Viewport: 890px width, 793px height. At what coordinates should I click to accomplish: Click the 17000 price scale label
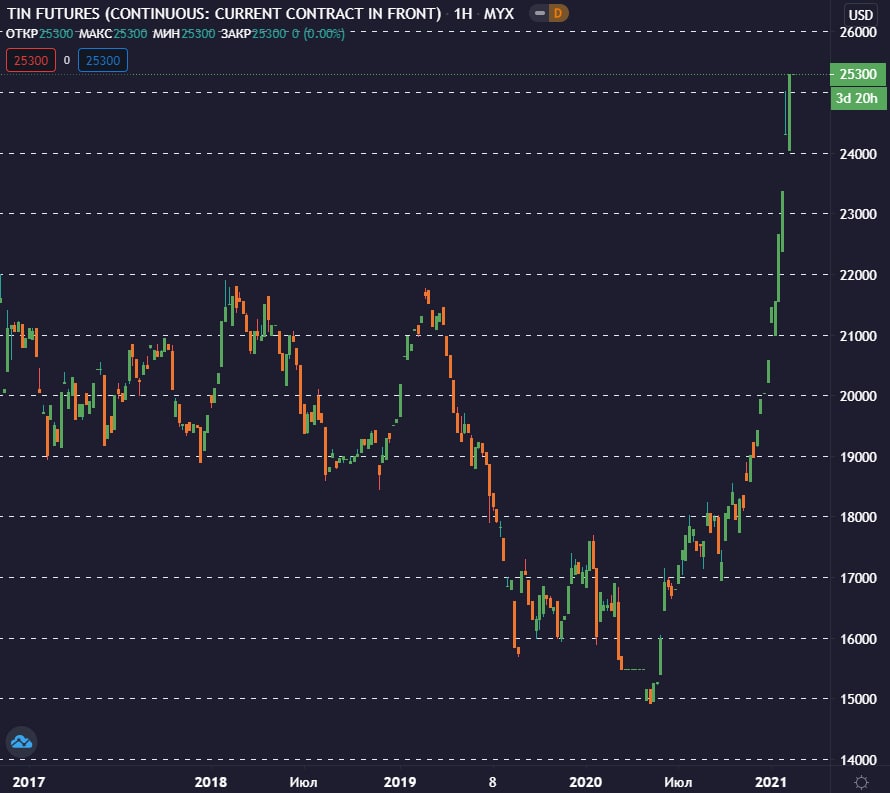[x=858, y=578]
